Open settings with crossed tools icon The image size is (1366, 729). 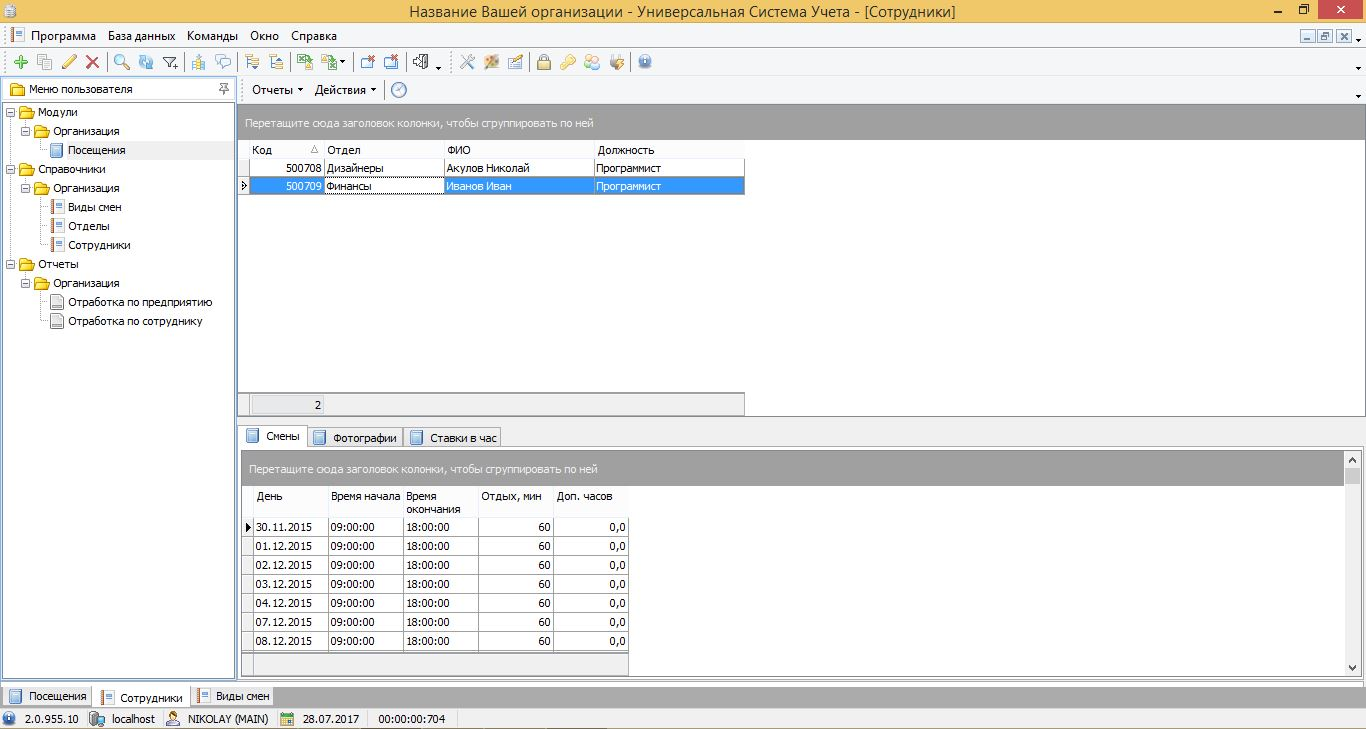click(467, 62)
